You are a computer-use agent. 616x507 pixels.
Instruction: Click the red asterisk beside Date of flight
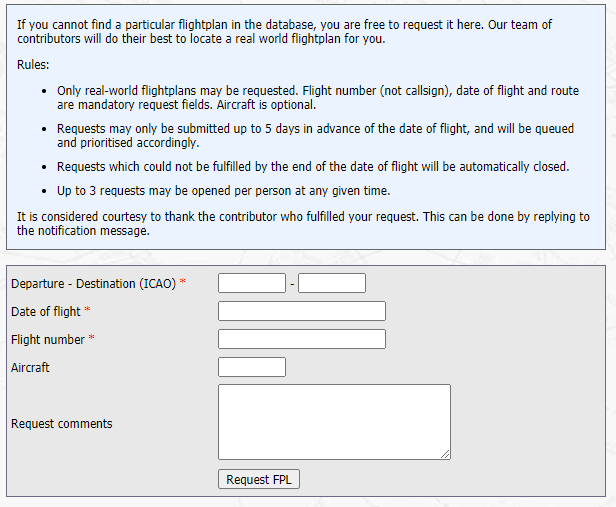pos(87,311)
